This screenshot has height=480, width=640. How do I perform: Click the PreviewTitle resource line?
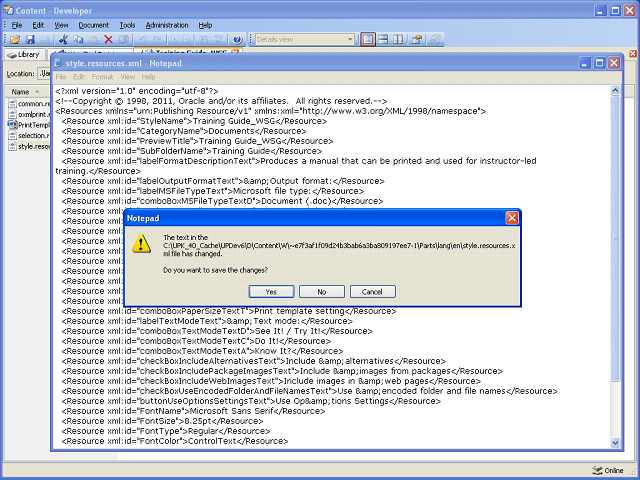point(197,141)
